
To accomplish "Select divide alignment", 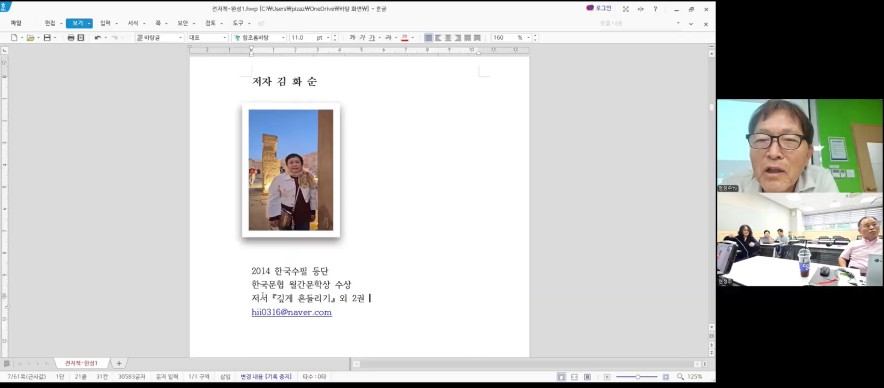I will click(x=477, y=38).
